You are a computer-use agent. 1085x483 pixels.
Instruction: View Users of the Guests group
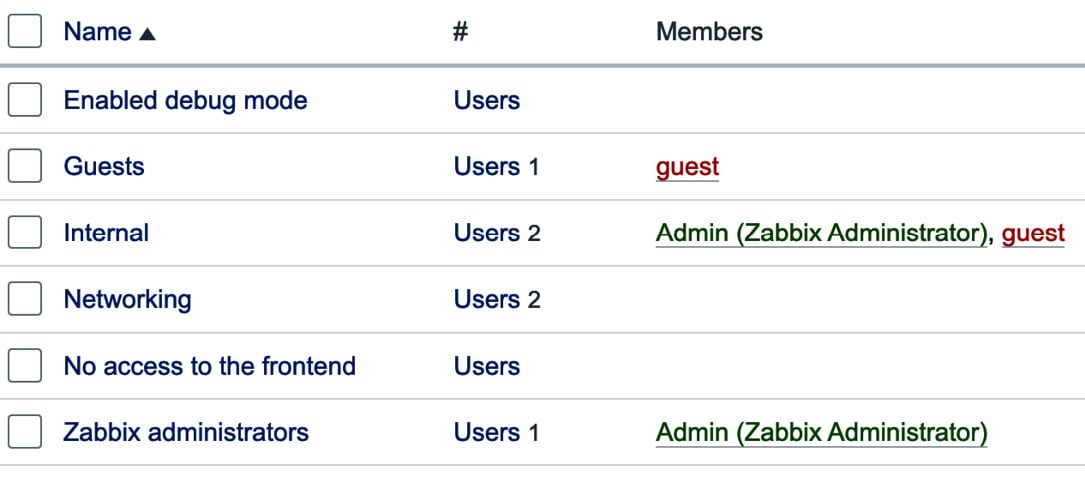click(x=486, y=167)
